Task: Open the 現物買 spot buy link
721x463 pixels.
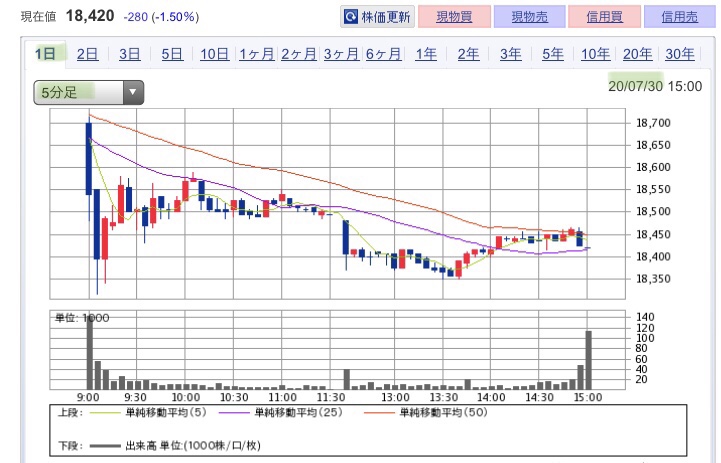Action: click(x=454, y=17)
